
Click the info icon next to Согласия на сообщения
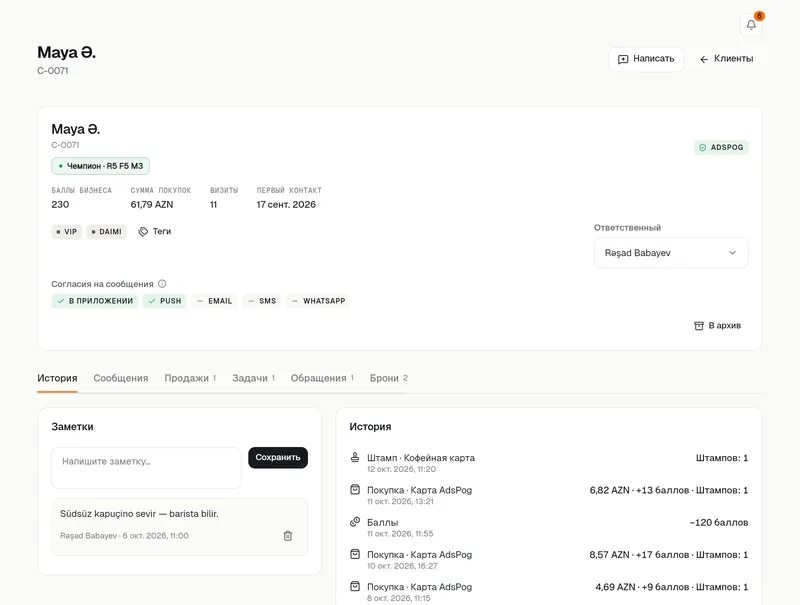pos(162,284)
